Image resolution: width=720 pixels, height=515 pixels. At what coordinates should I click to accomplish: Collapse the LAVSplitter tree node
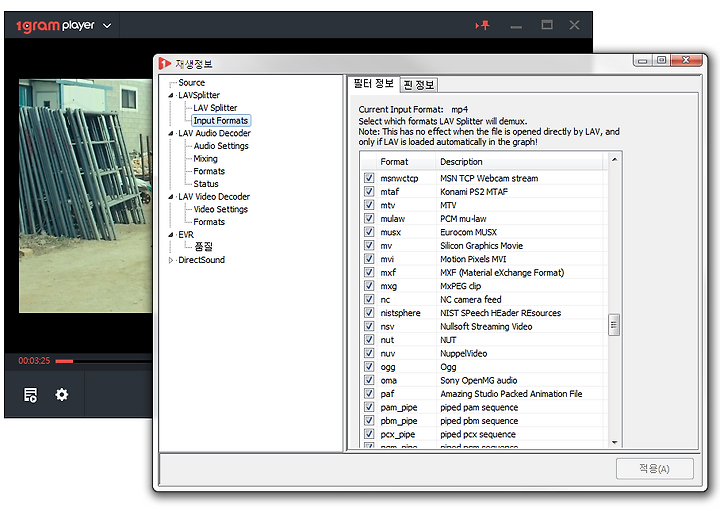pos(171,95)
